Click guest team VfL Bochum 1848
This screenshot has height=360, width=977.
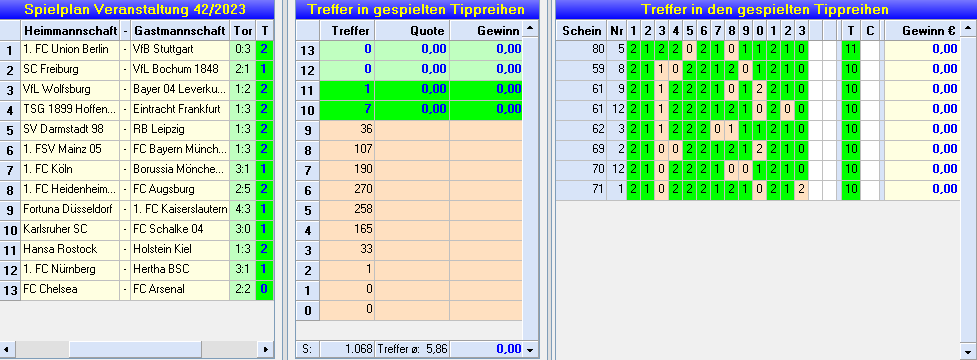point(181,70)
